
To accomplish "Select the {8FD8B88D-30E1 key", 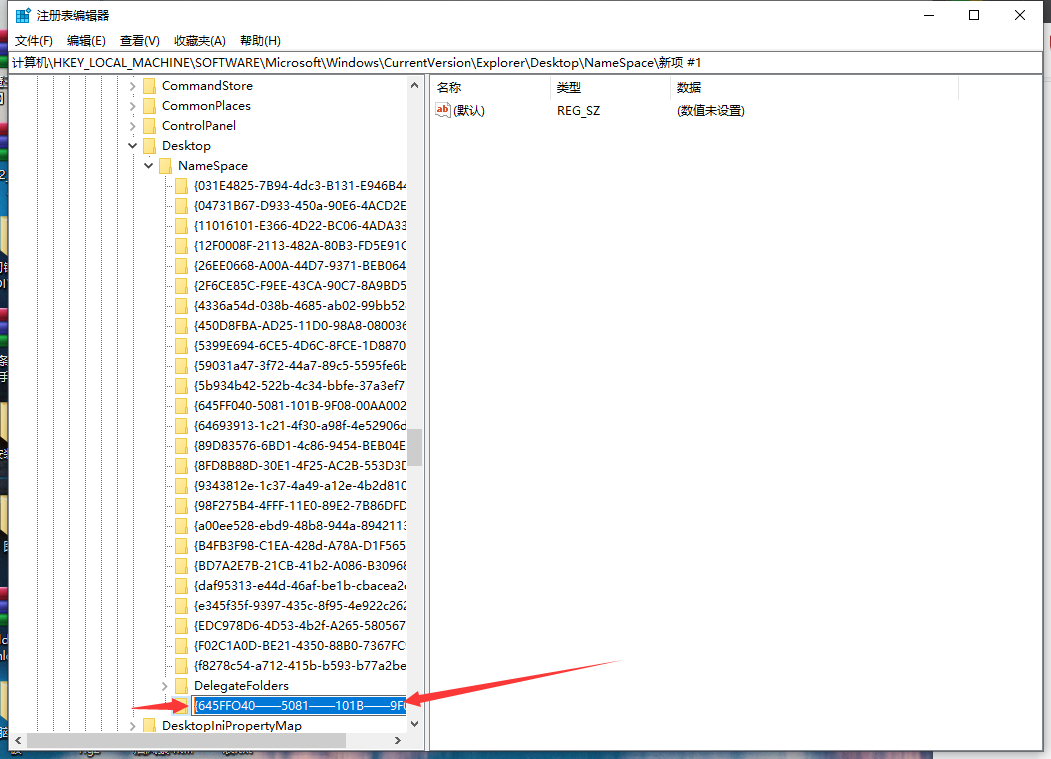I will pos(300,466).
